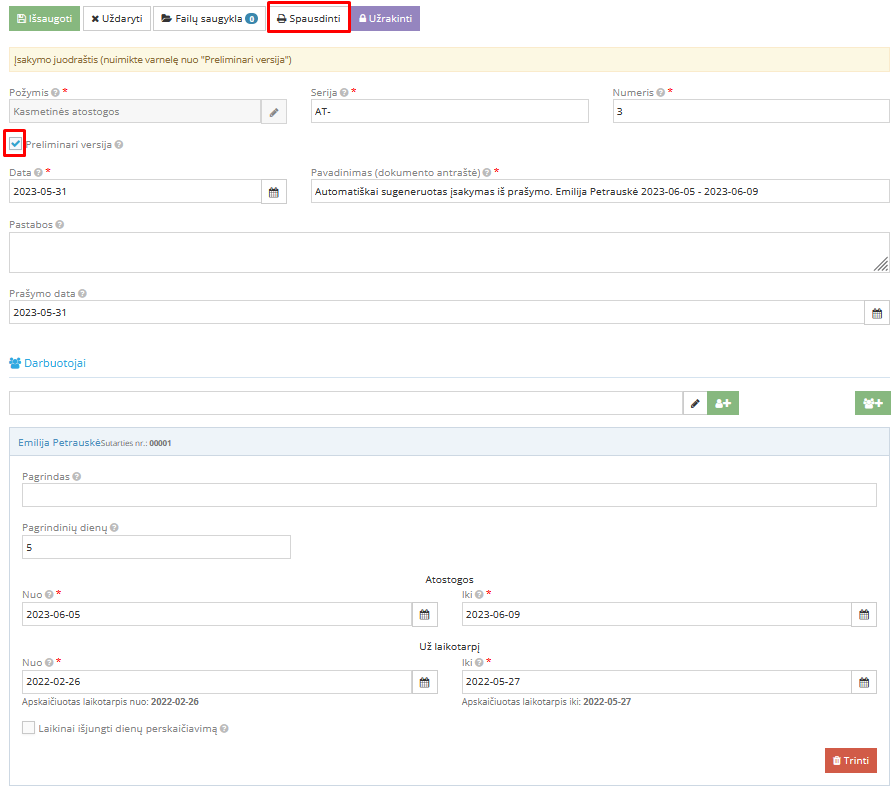Click Spausdinti to print the order
The image size is (896, 790).
point(308,19)
